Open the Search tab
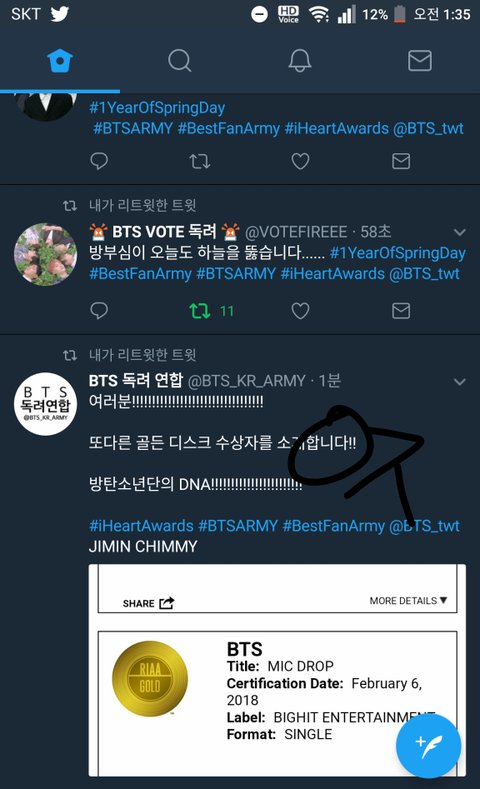This screenshot has width=480, height=789. pos(180,61)
